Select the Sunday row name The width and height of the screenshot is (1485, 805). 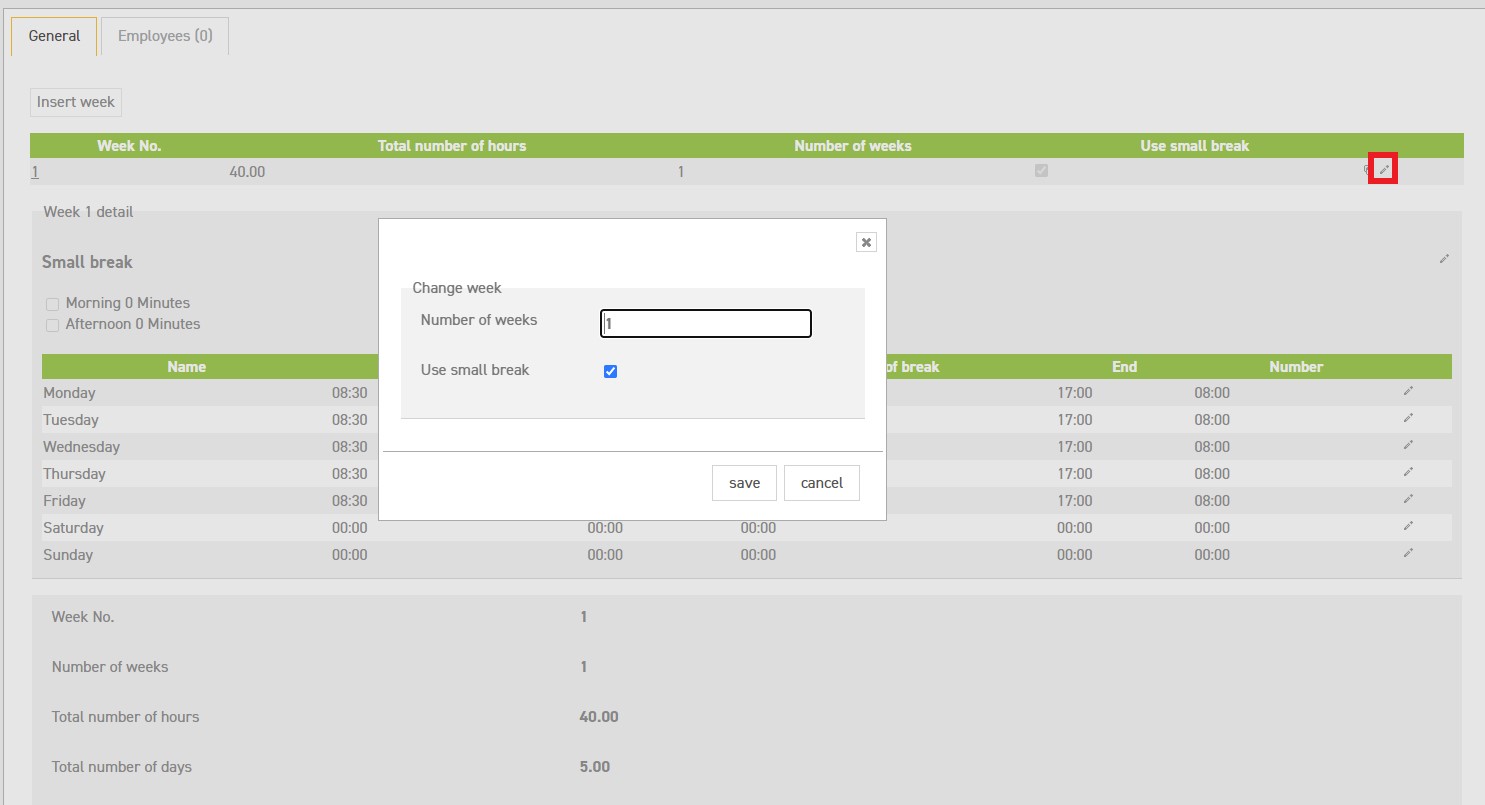(x=68, y=555)
